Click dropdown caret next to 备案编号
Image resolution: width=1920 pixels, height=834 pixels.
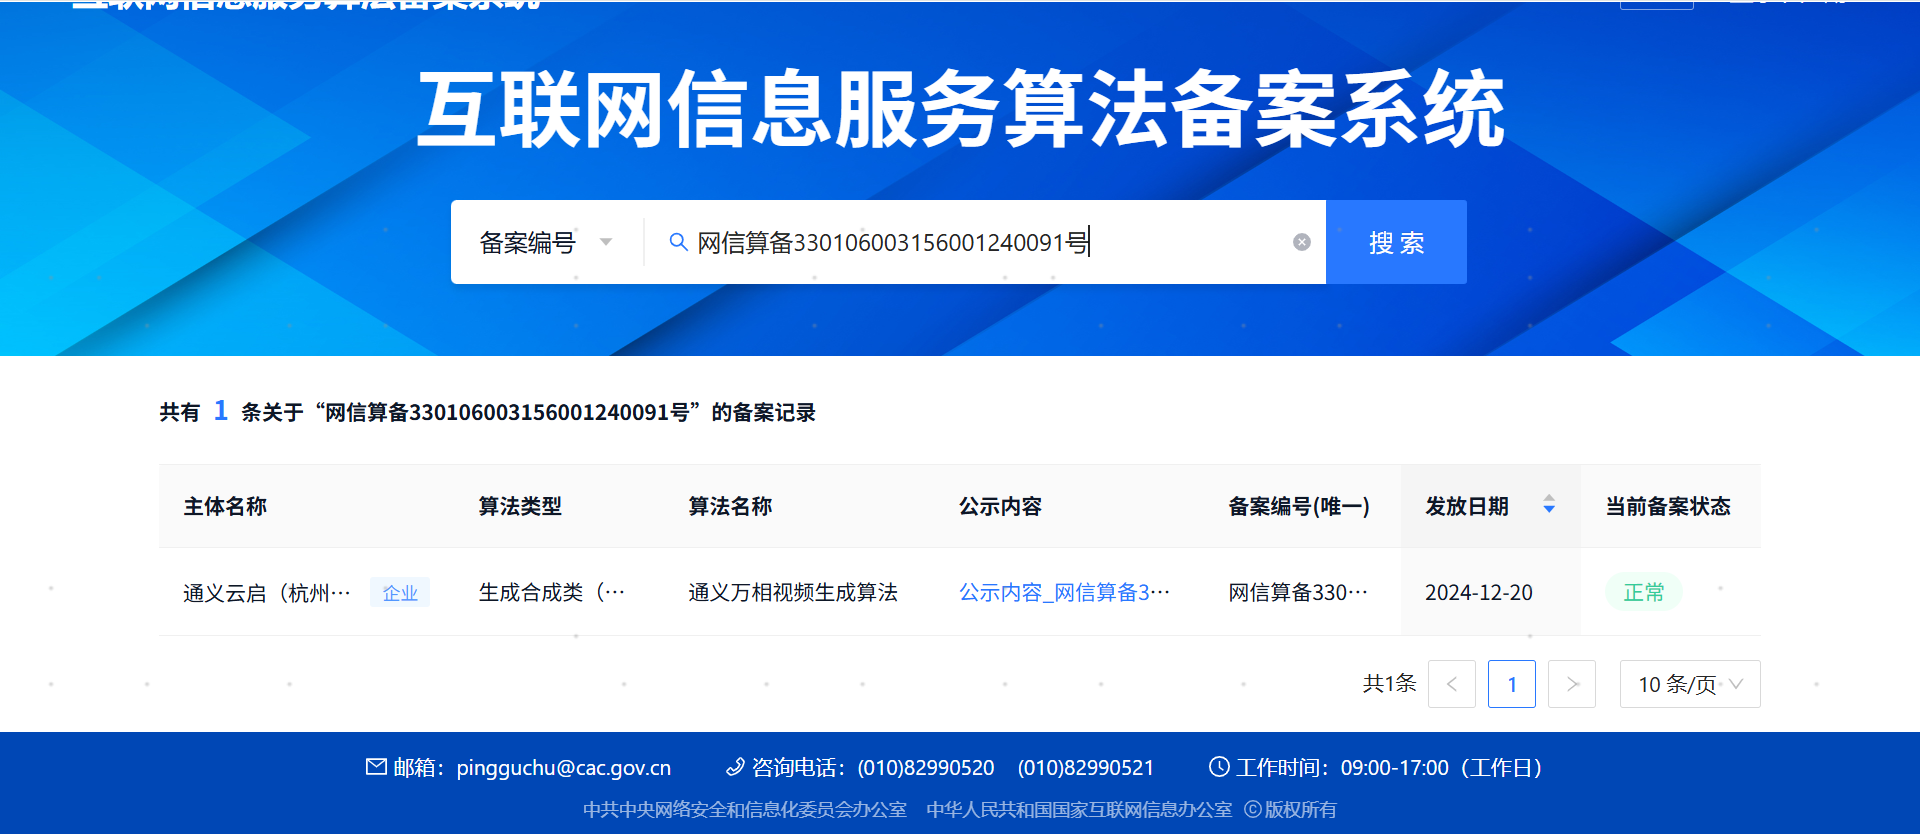point(606,242)
